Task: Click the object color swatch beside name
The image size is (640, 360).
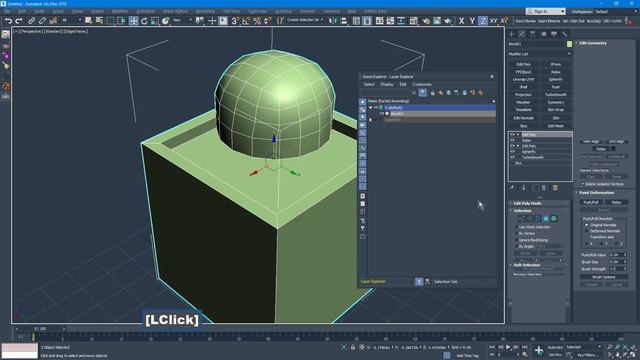Action: click(569, 44)
